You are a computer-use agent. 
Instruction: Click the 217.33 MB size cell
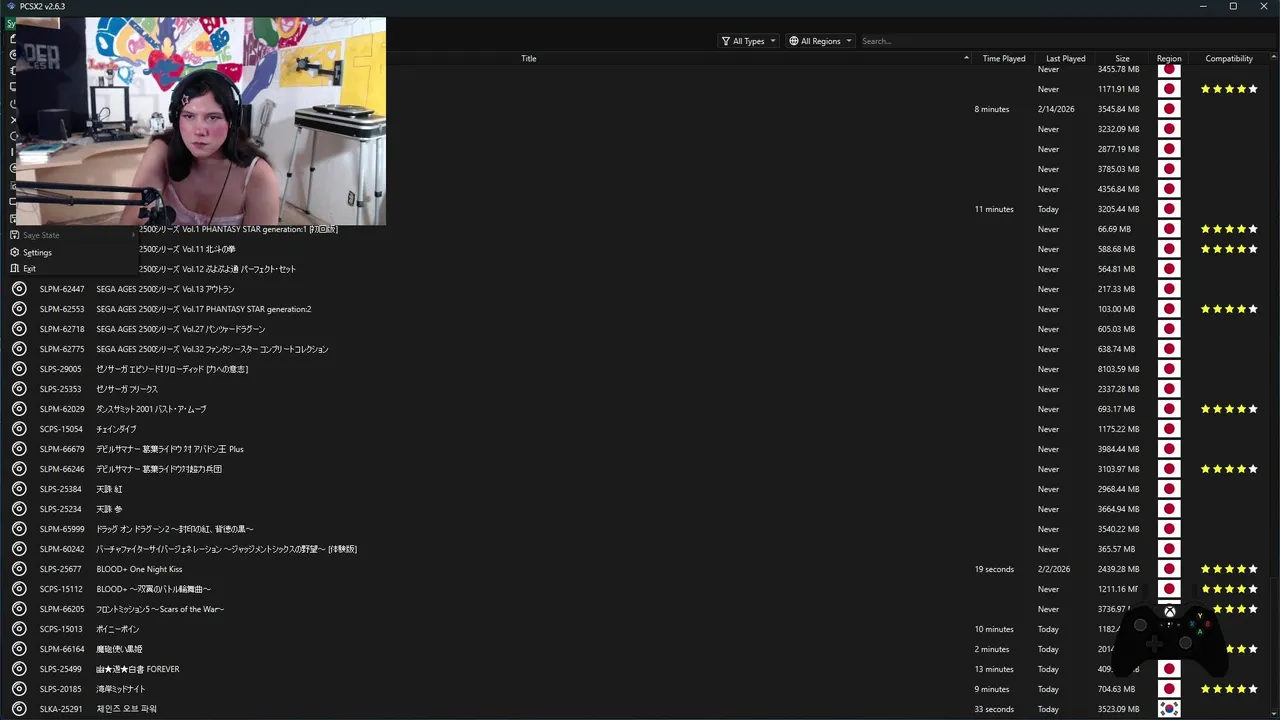(1116, 289)
